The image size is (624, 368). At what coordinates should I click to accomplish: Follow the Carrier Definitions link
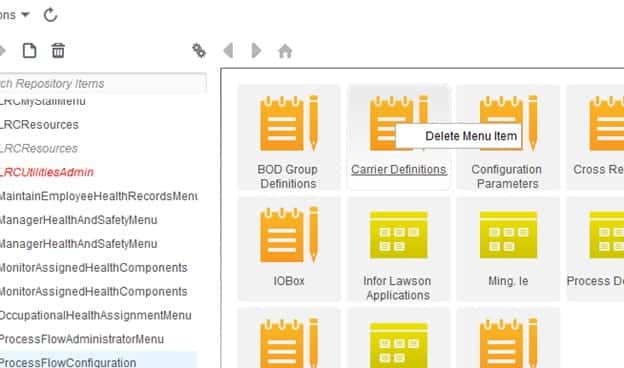399,170
